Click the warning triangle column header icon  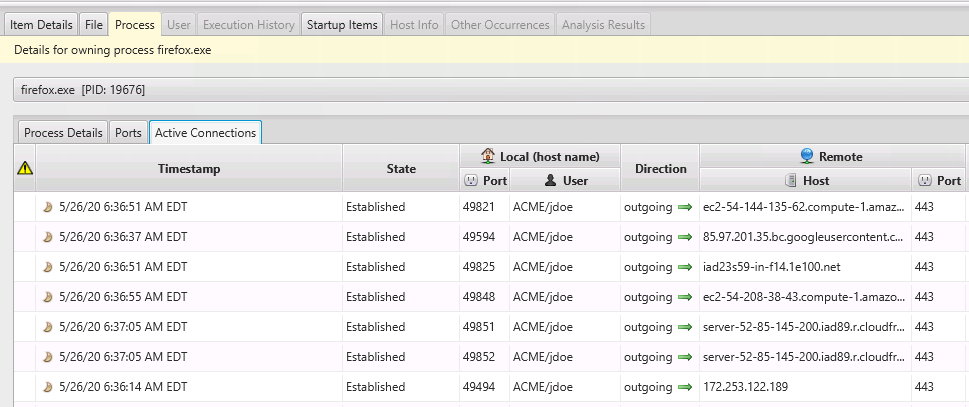click(x=25, y=169)
